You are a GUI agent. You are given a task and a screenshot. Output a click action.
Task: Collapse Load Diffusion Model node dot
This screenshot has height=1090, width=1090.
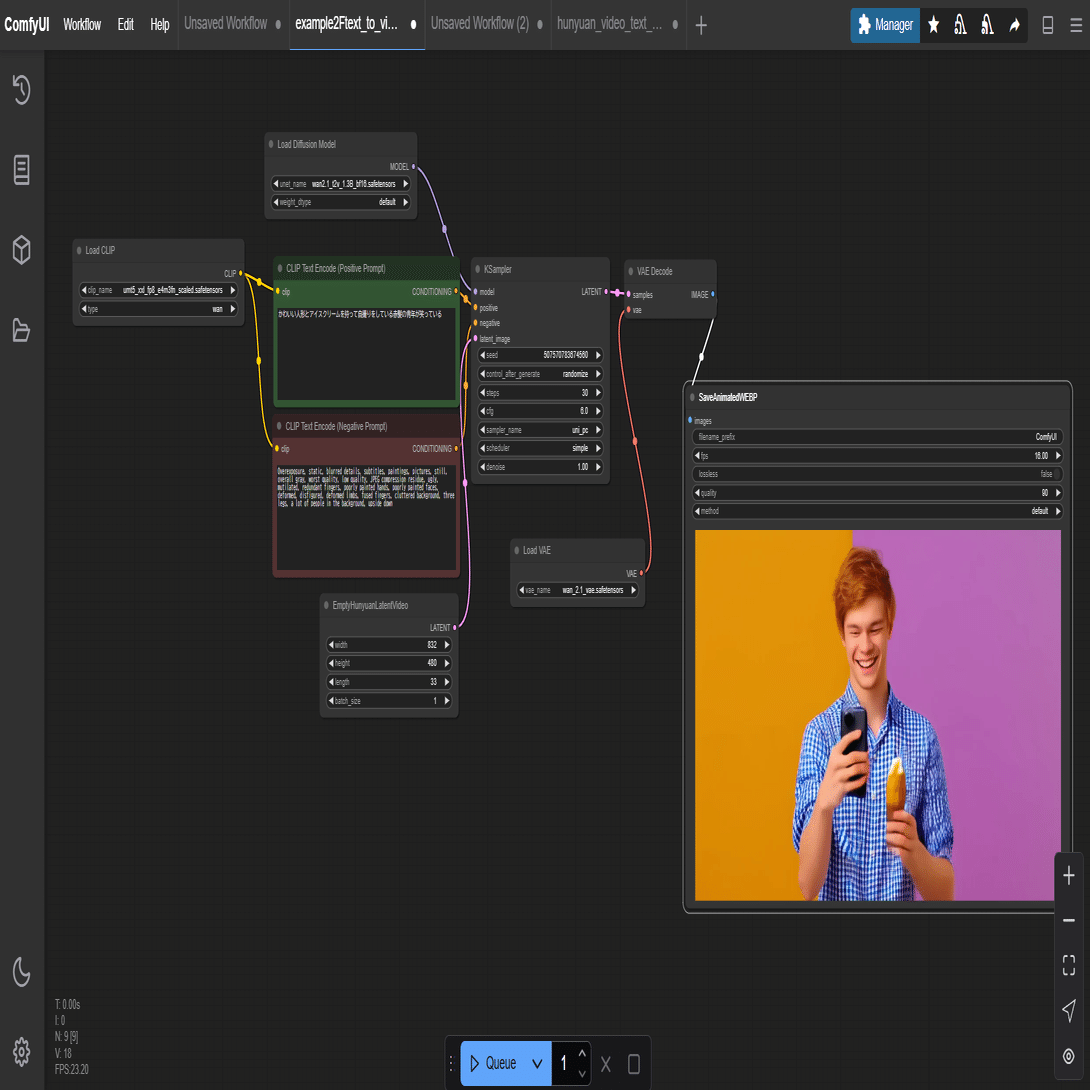271,144
